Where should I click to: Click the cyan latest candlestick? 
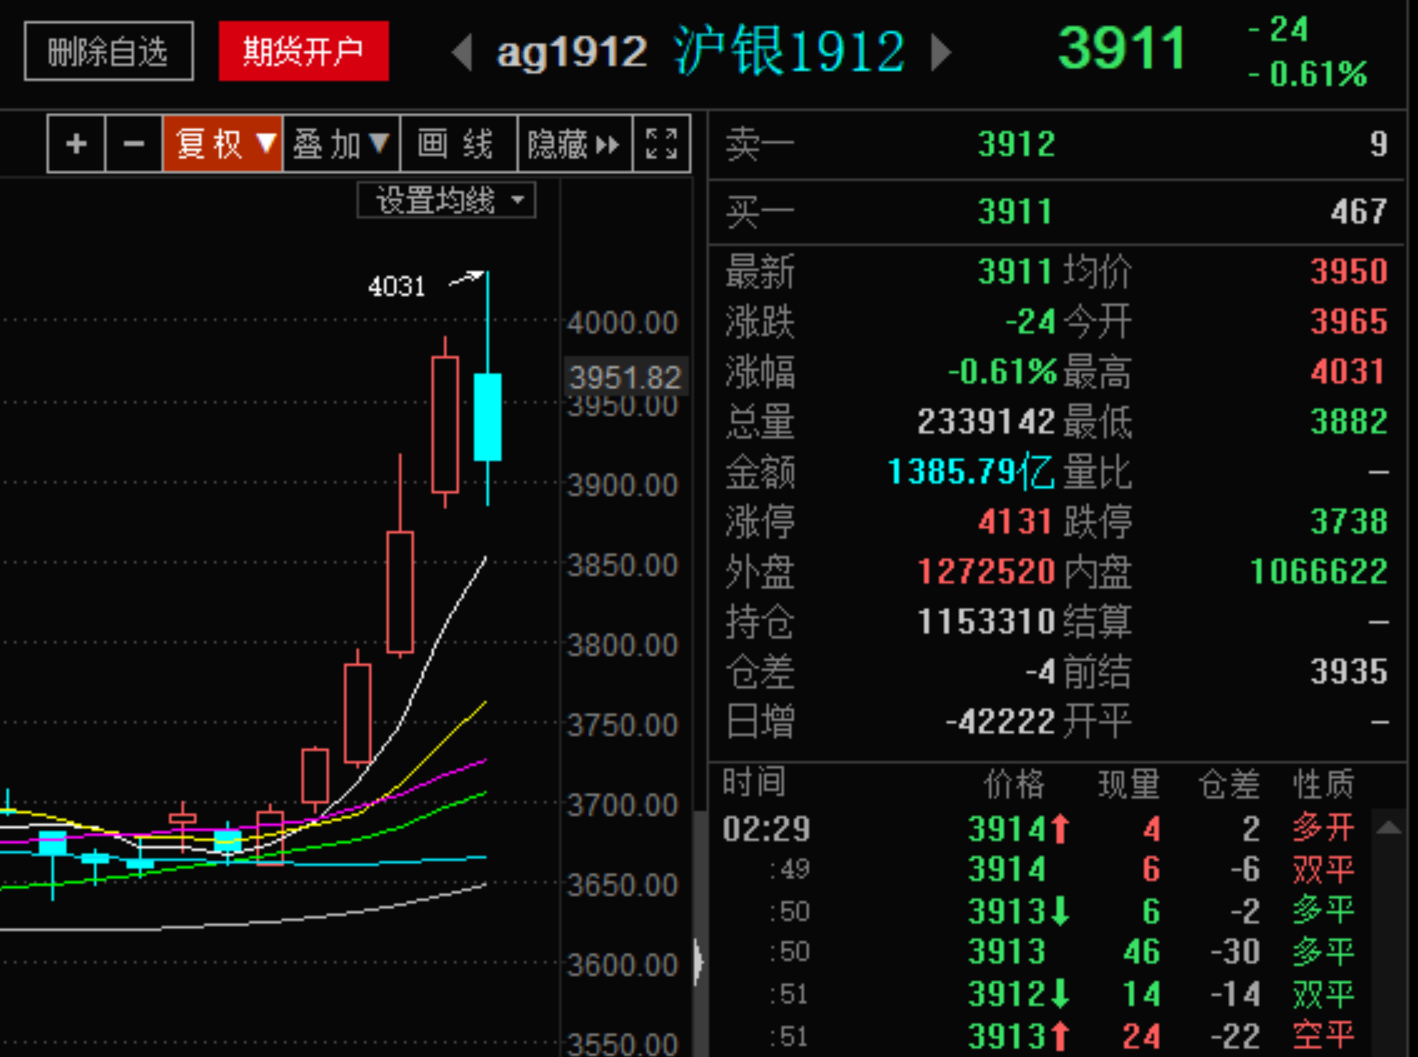487,416
